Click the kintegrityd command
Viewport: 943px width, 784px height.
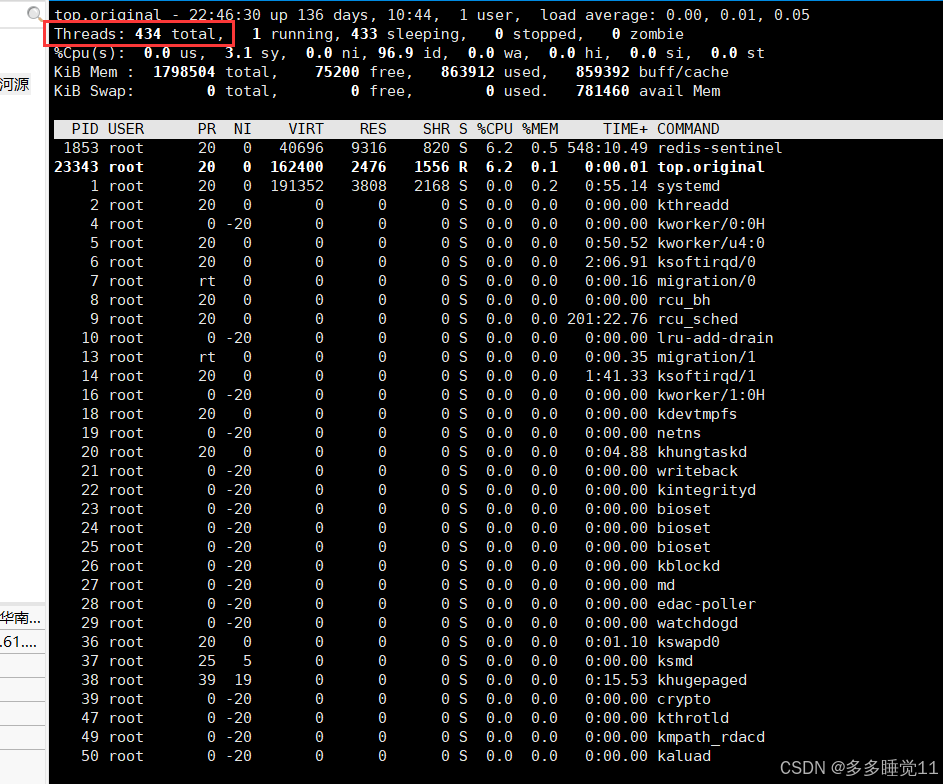(x=706, y=490)
